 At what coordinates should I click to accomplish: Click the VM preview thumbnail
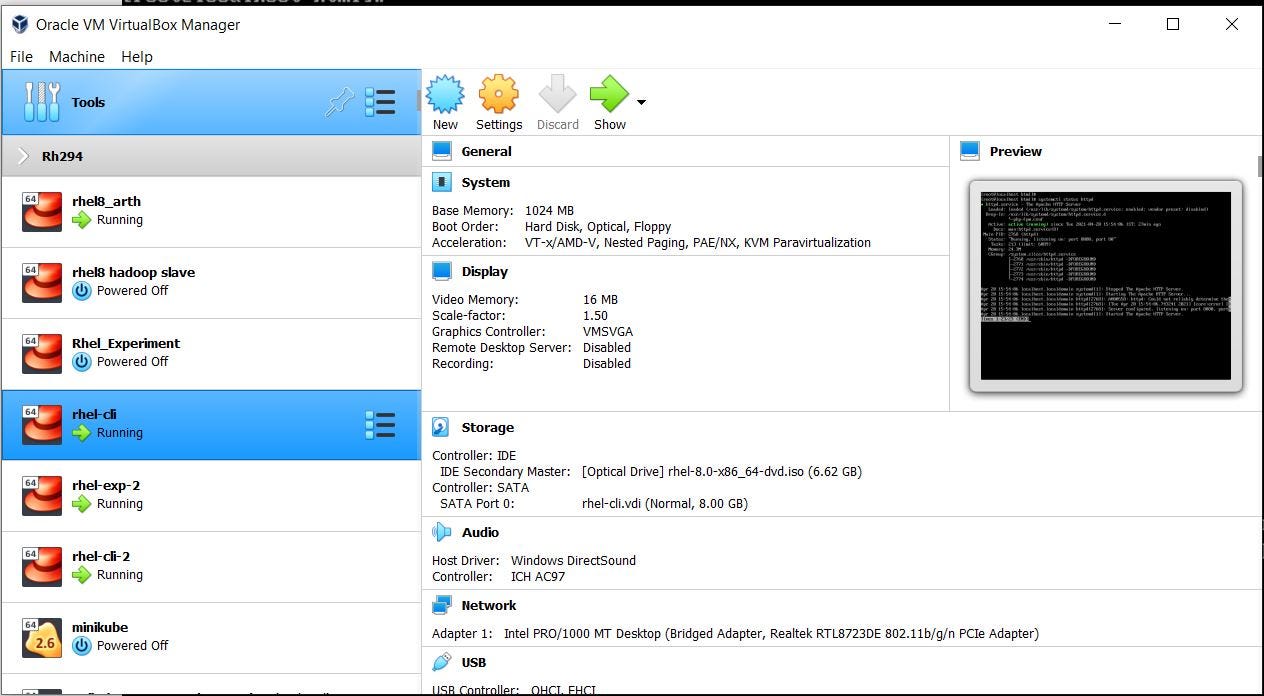coord(1106,286)
